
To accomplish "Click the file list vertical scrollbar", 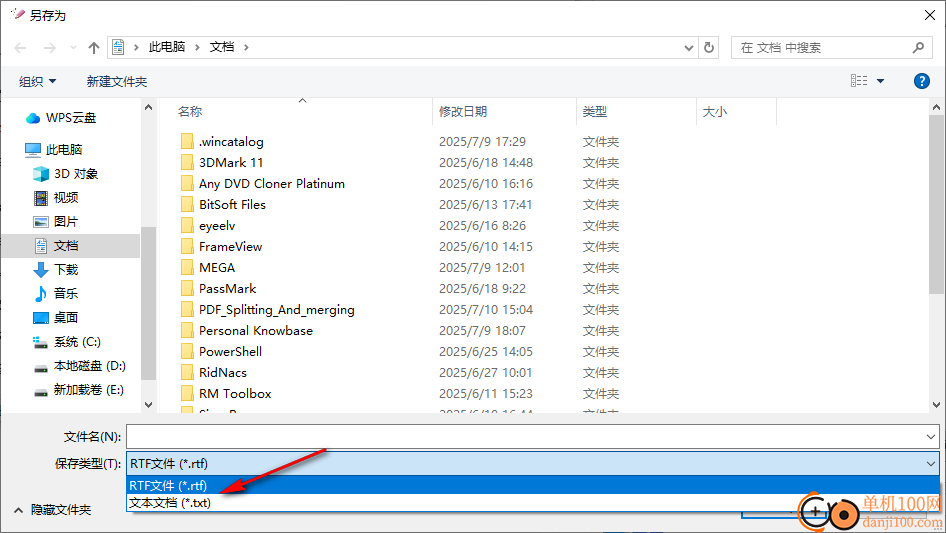I will (936, 205).
